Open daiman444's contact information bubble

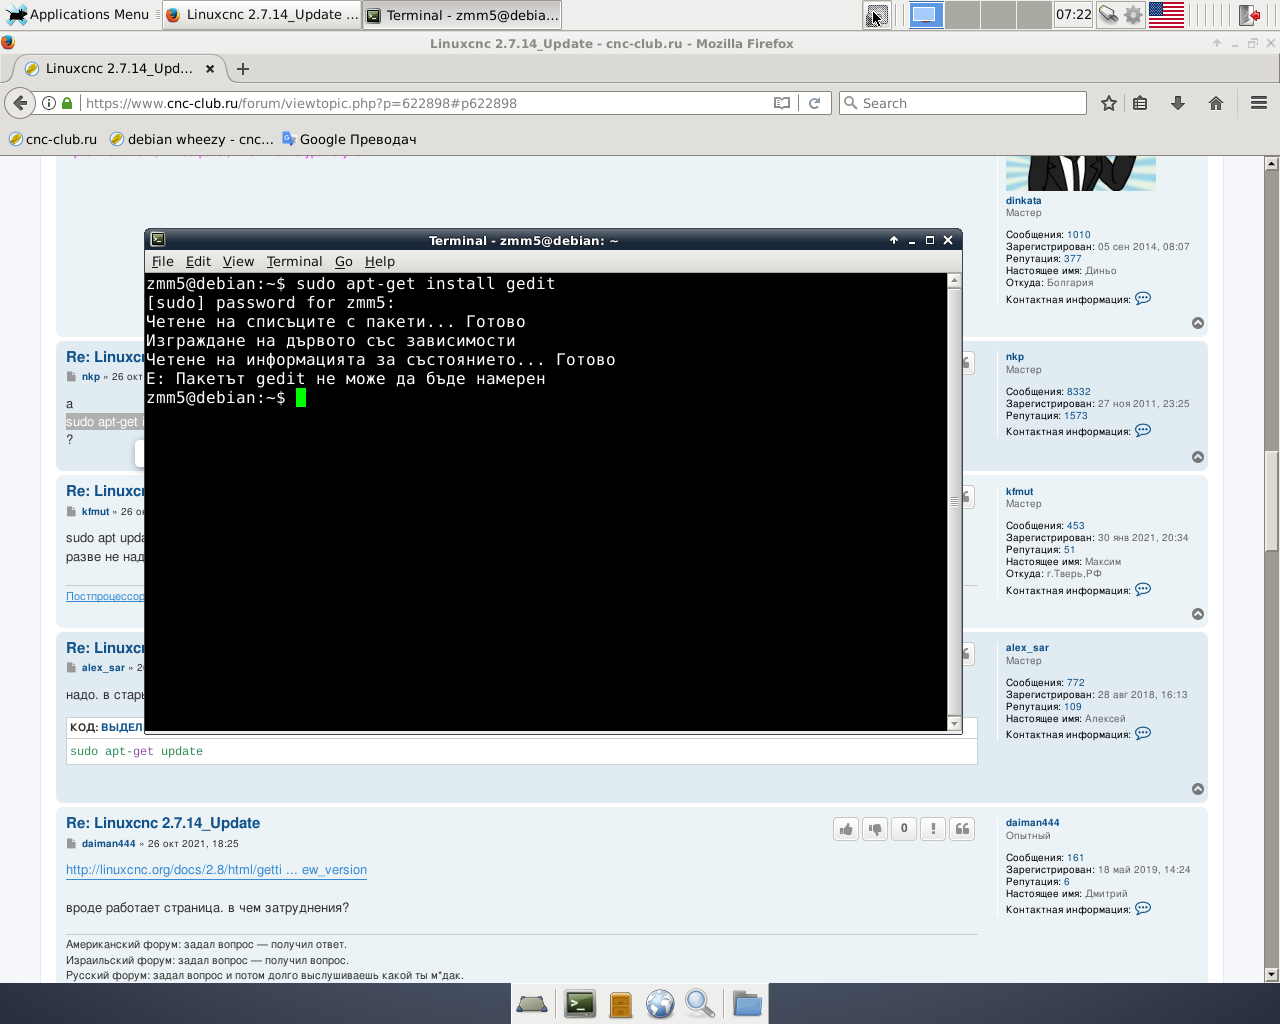pos(1143,909)
